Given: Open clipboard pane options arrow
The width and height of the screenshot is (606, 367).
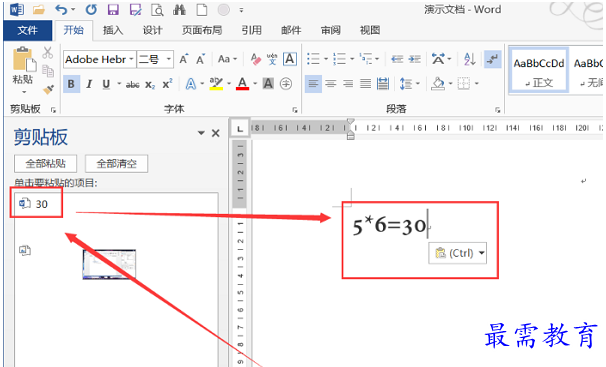Looking at the screenshot, I should point(201,133).
